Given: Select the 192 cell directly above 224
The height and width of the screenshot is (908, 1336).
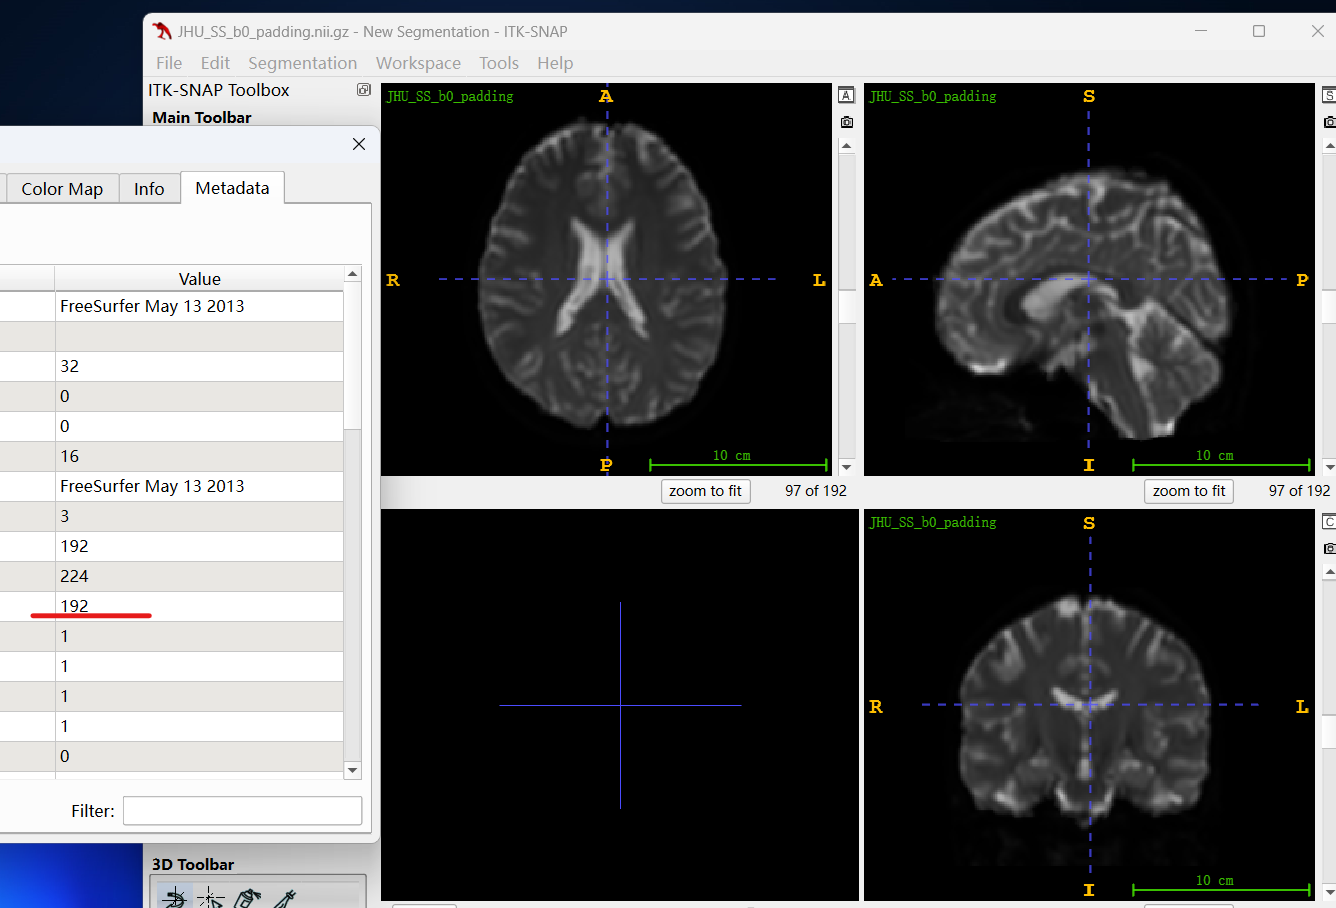Looking at the screenshot, I should [x=199, y=546].
